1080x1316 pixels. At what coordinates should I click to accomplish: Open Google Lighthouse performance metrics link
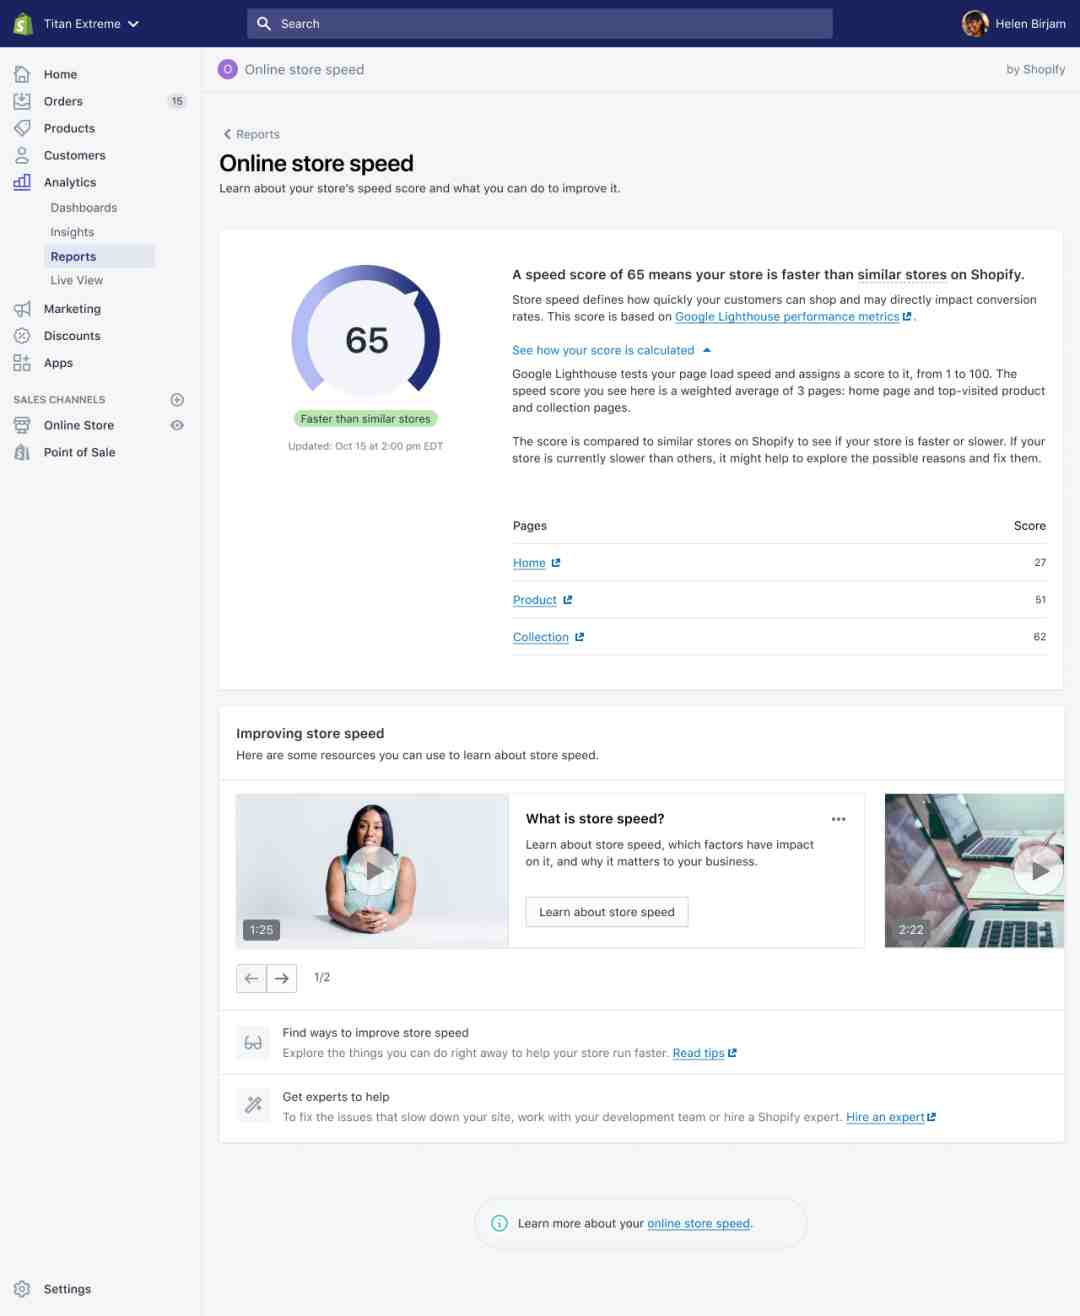787,317
